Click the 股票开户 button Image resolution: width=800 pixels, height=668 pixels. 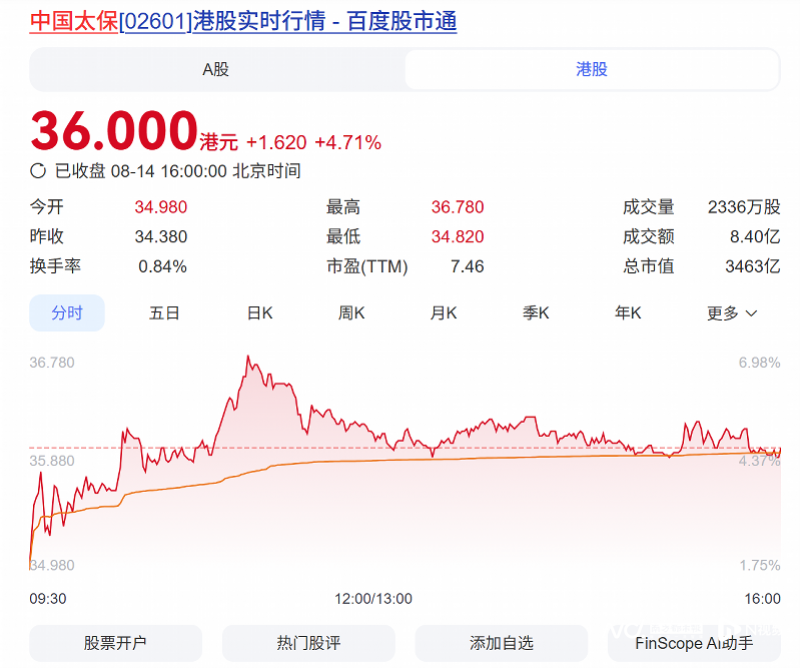[x=115, y=643]
